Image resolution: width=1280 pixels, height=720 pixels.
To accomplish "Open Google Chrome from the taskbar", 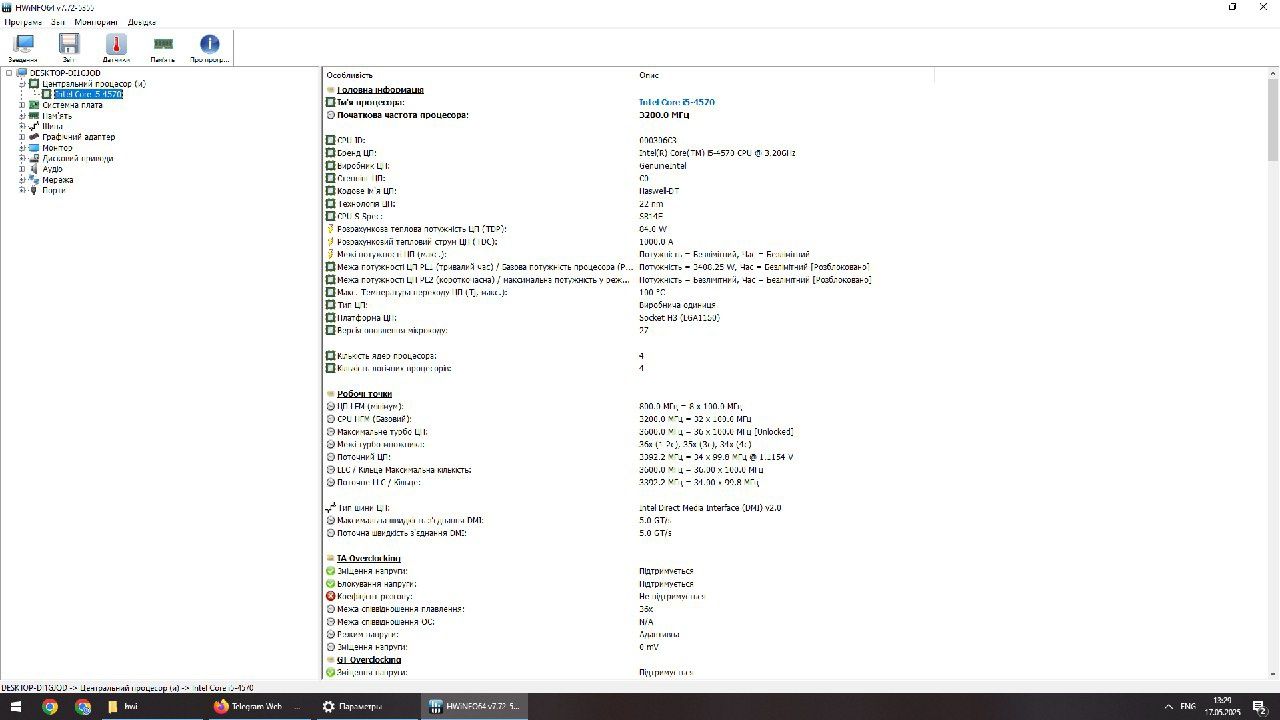I will click(50, 706).
